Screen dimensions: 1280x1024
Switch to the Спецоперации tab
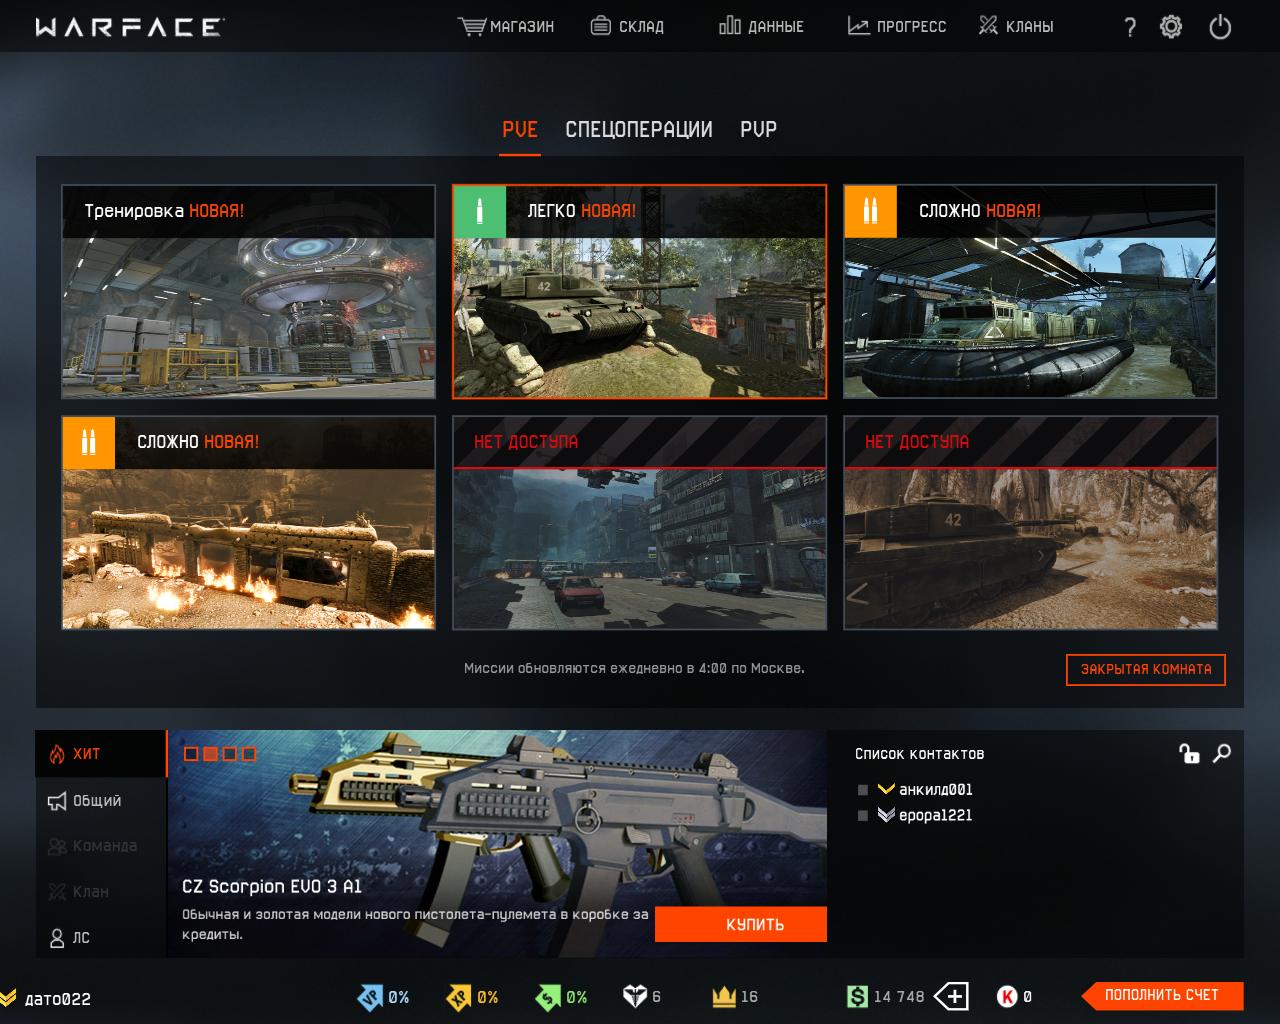pyautogui.click(x=638, y=130)
